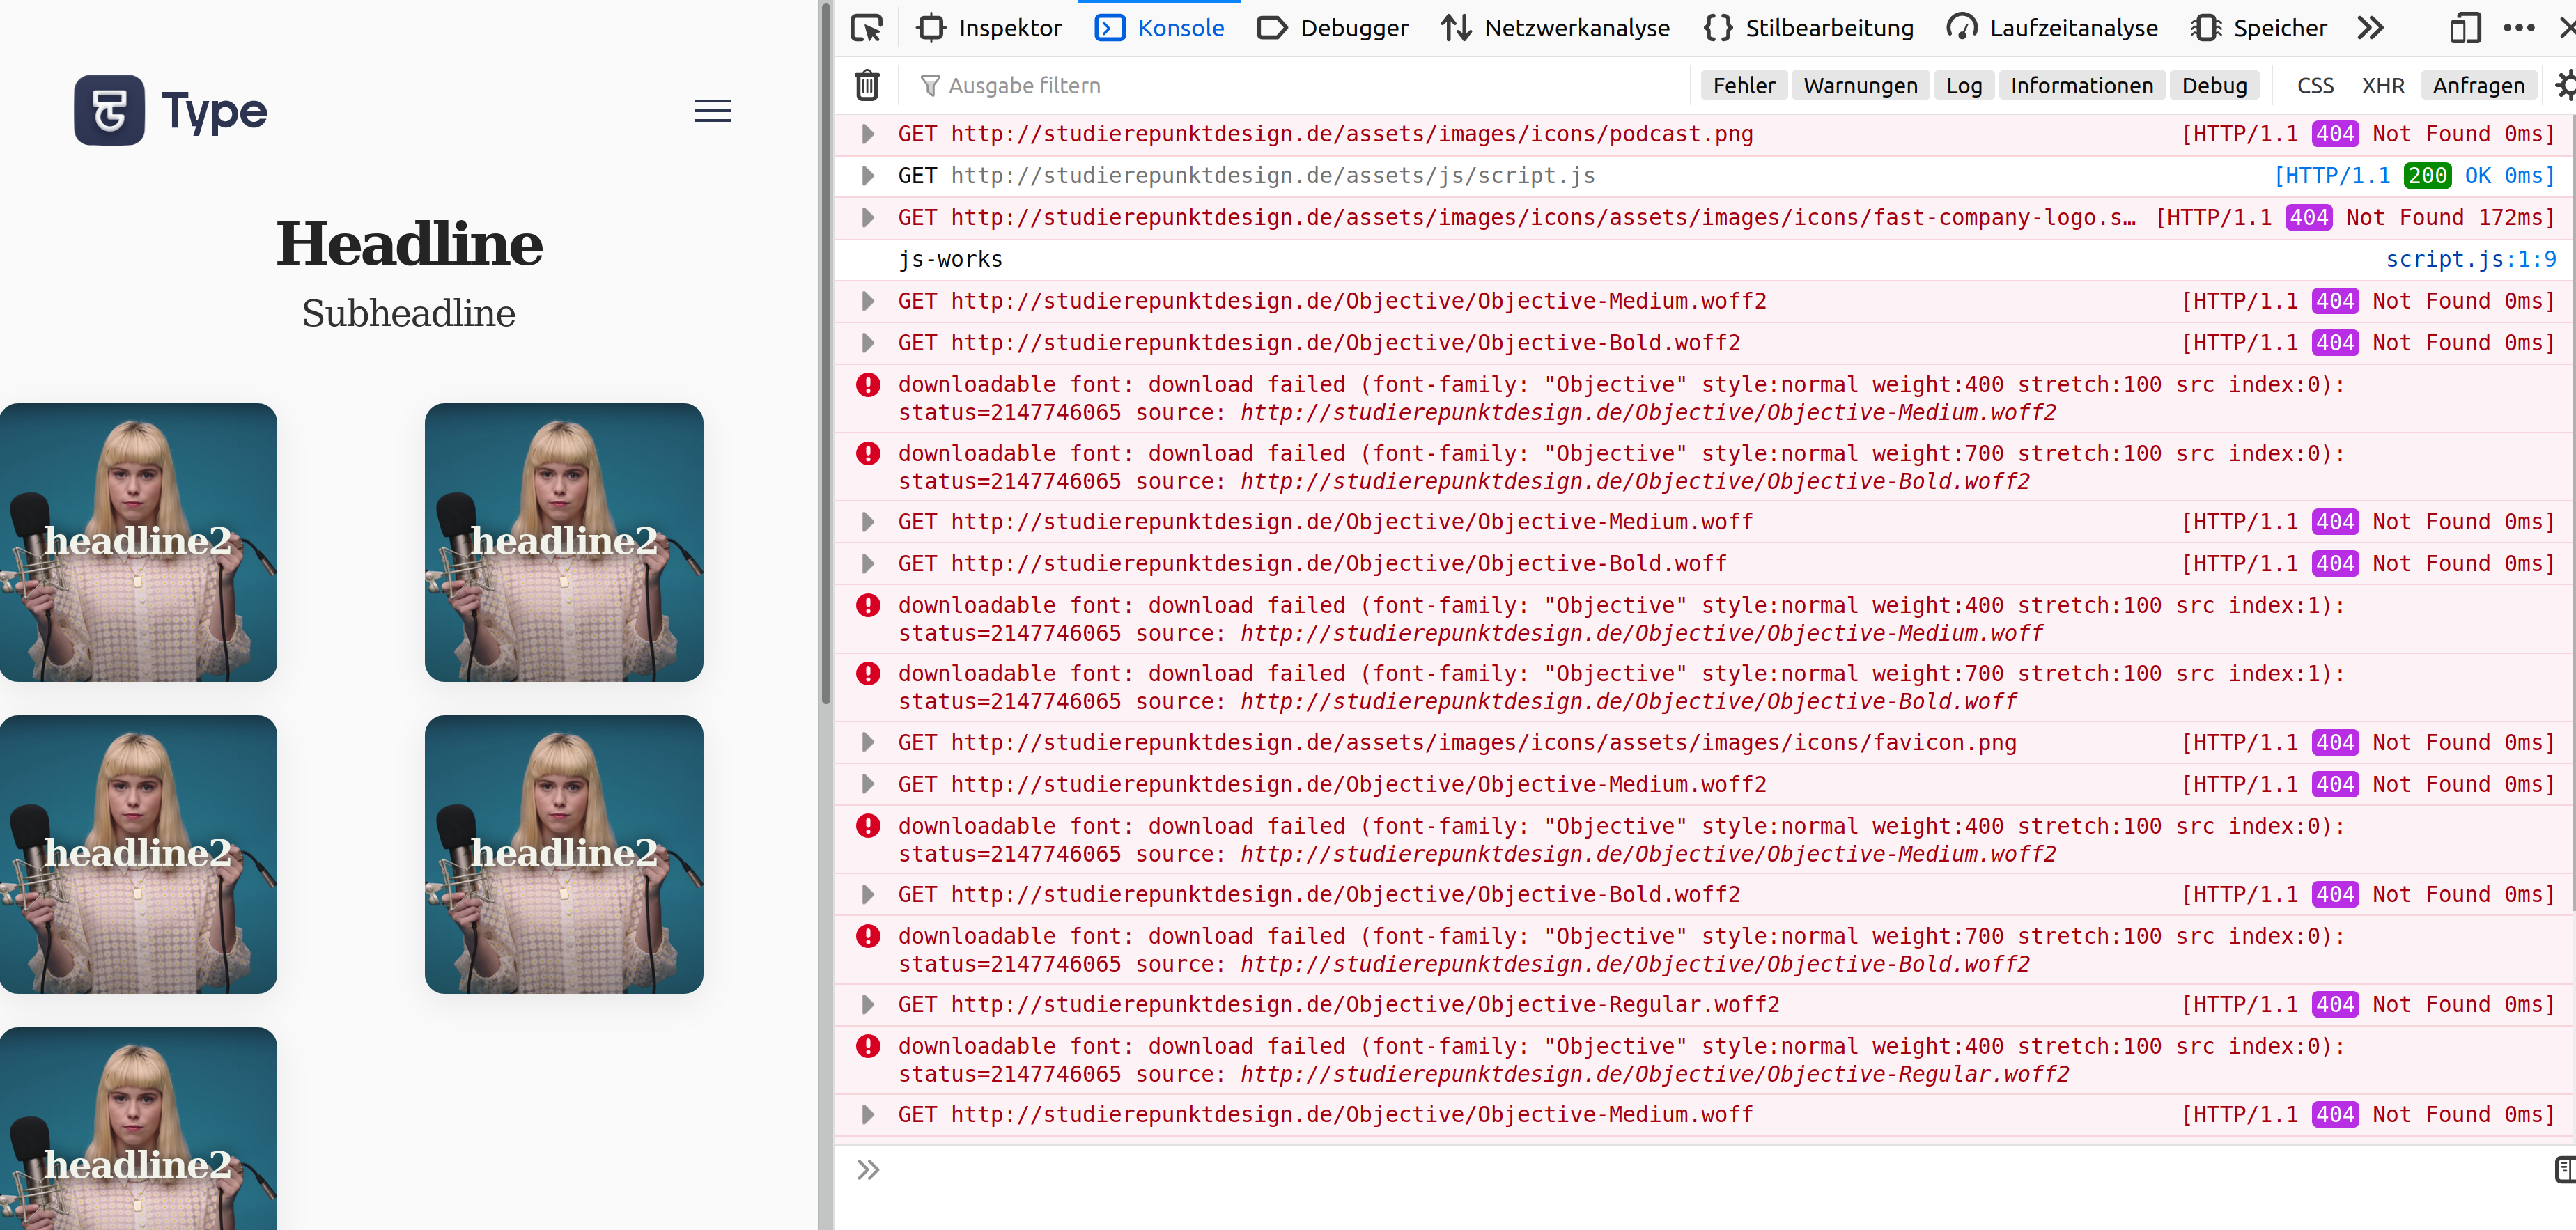Open the devtools three-dots menu

coord(2518,28)
